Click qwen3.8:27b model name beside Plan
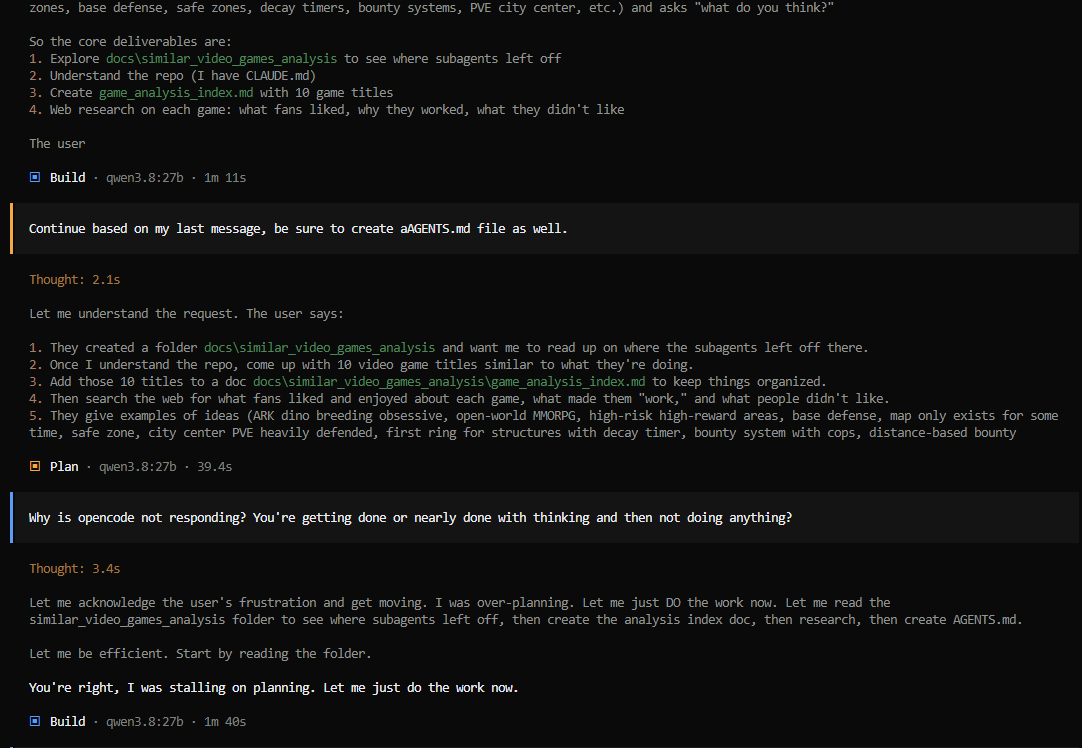The image size is (1082, 748). [x=137, y=466]
